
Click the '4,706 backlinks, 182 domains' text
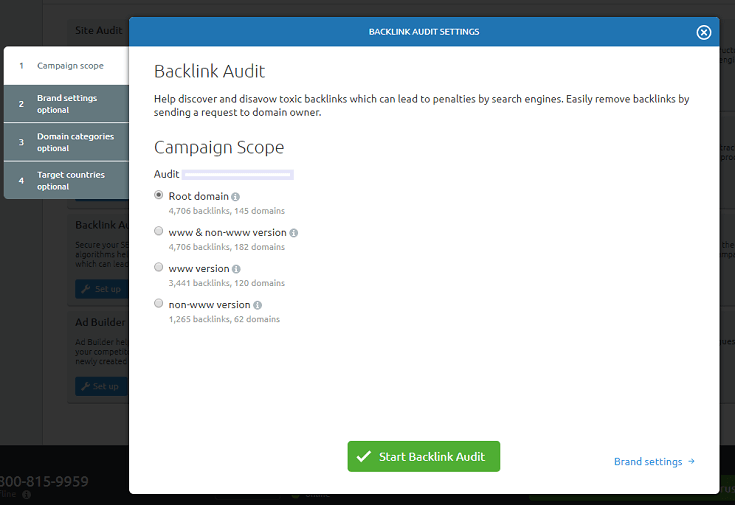click(226, 247)
